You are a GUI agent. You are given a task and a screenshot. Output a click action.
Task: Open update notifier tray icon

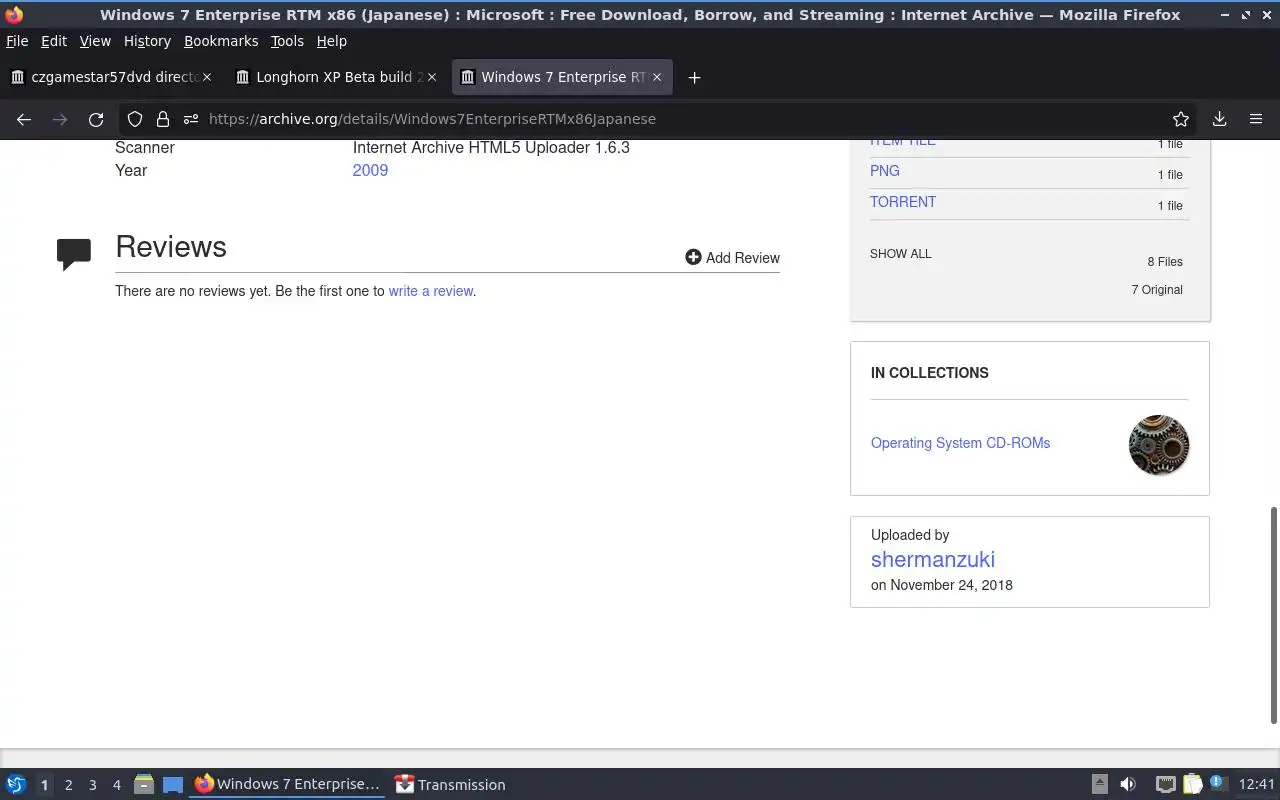(1217, 783)
